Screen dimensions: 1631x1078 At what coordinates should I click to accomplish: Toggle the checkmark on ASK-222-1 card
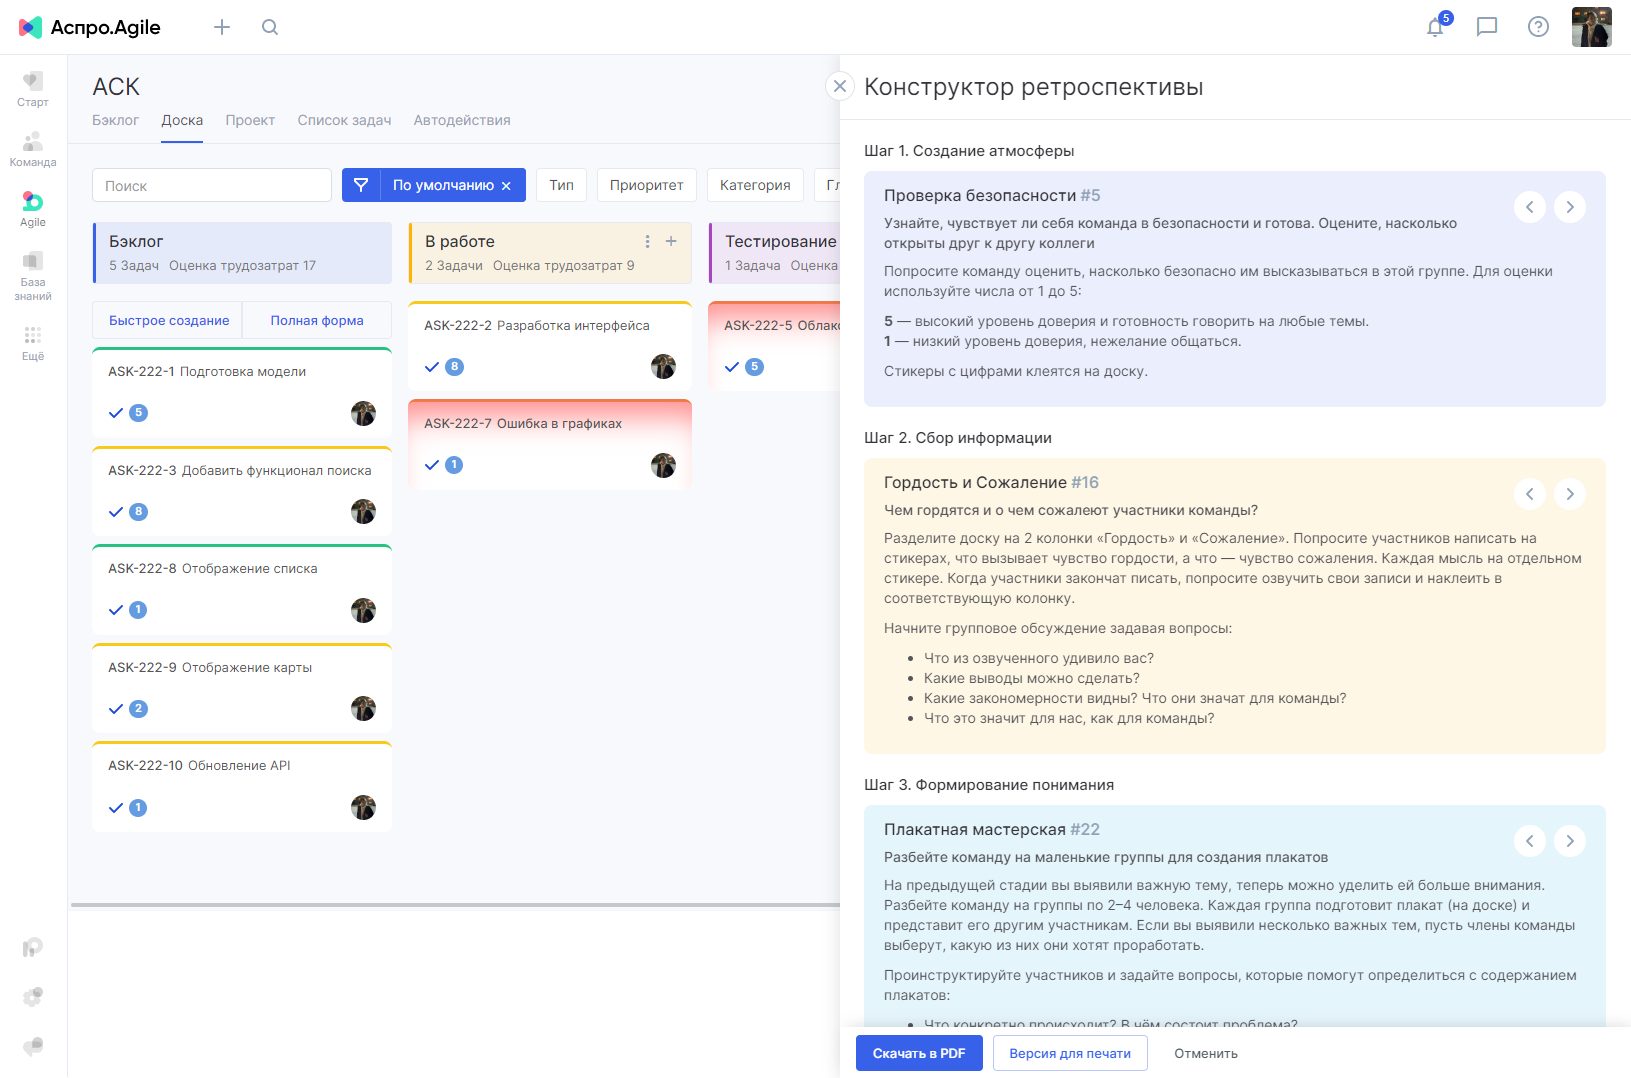[115, 412]
